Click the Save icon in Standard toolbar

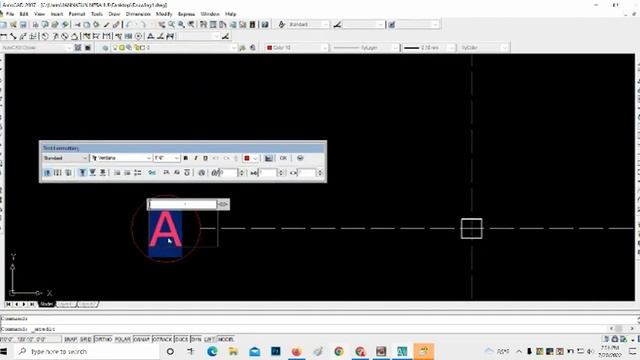pos(23,25)
